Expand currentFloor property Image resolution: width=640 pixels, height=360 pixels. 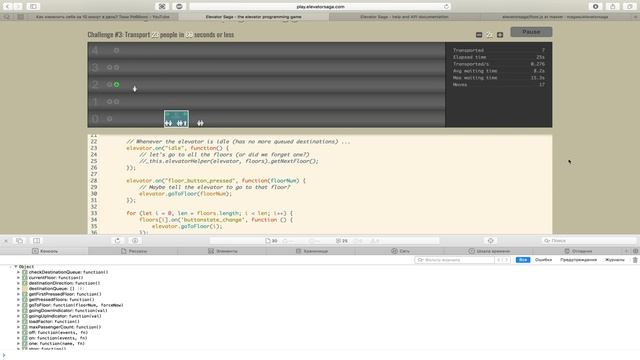(x=18, y=278)
